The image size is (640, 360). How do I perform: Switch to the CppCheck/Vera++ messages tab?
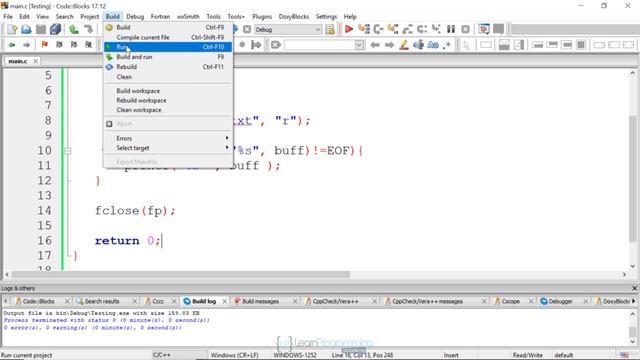427,301
